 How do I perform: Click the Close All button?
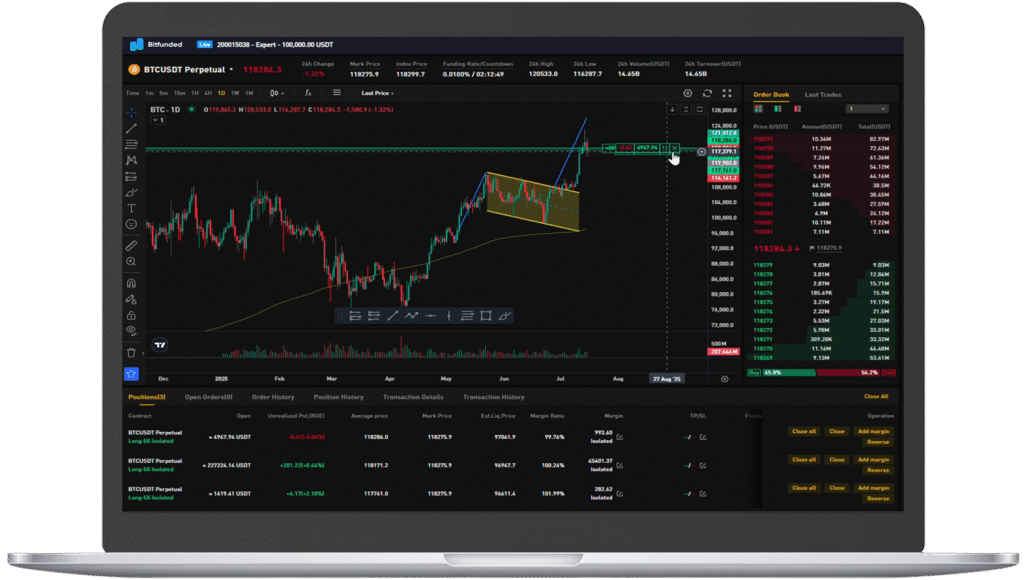point(875,397)
